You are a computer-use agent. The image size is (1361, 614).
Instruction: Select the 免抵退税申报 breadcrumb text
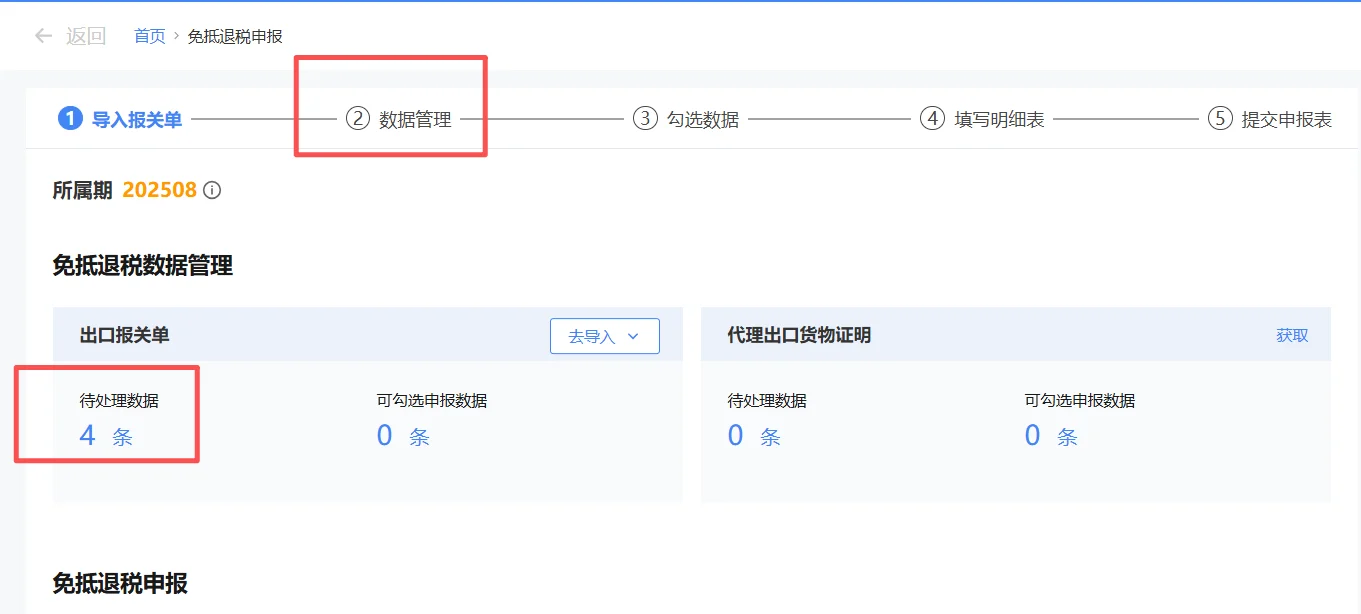pos(235,35)
